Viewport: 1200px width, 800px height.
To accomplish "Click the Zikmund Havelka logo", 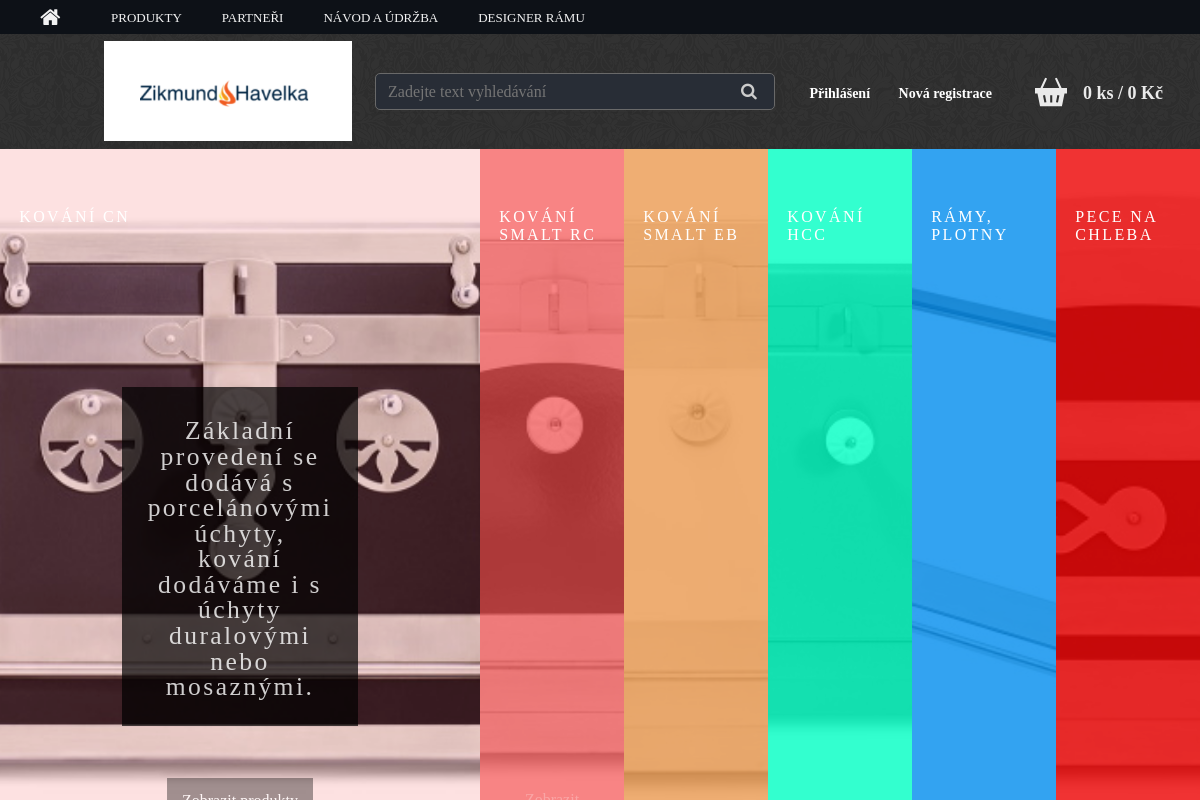I will 228,92.
